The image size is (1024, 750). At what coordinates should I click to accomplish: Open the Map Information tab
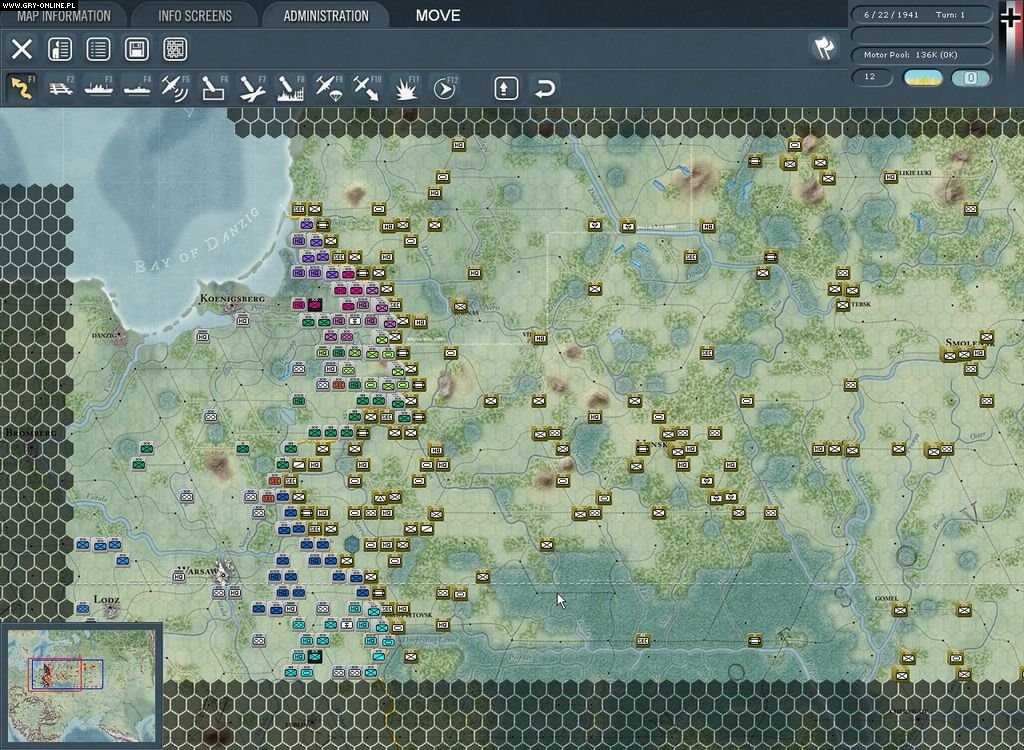(63, 16)
